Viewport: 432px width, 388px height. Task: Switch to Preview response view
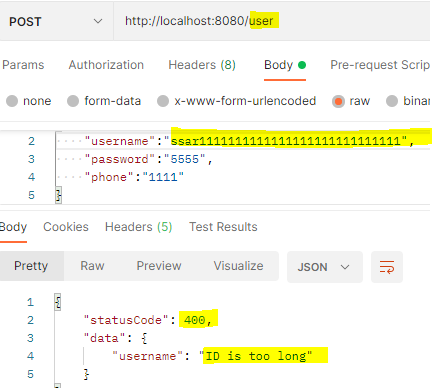(159, 266)
